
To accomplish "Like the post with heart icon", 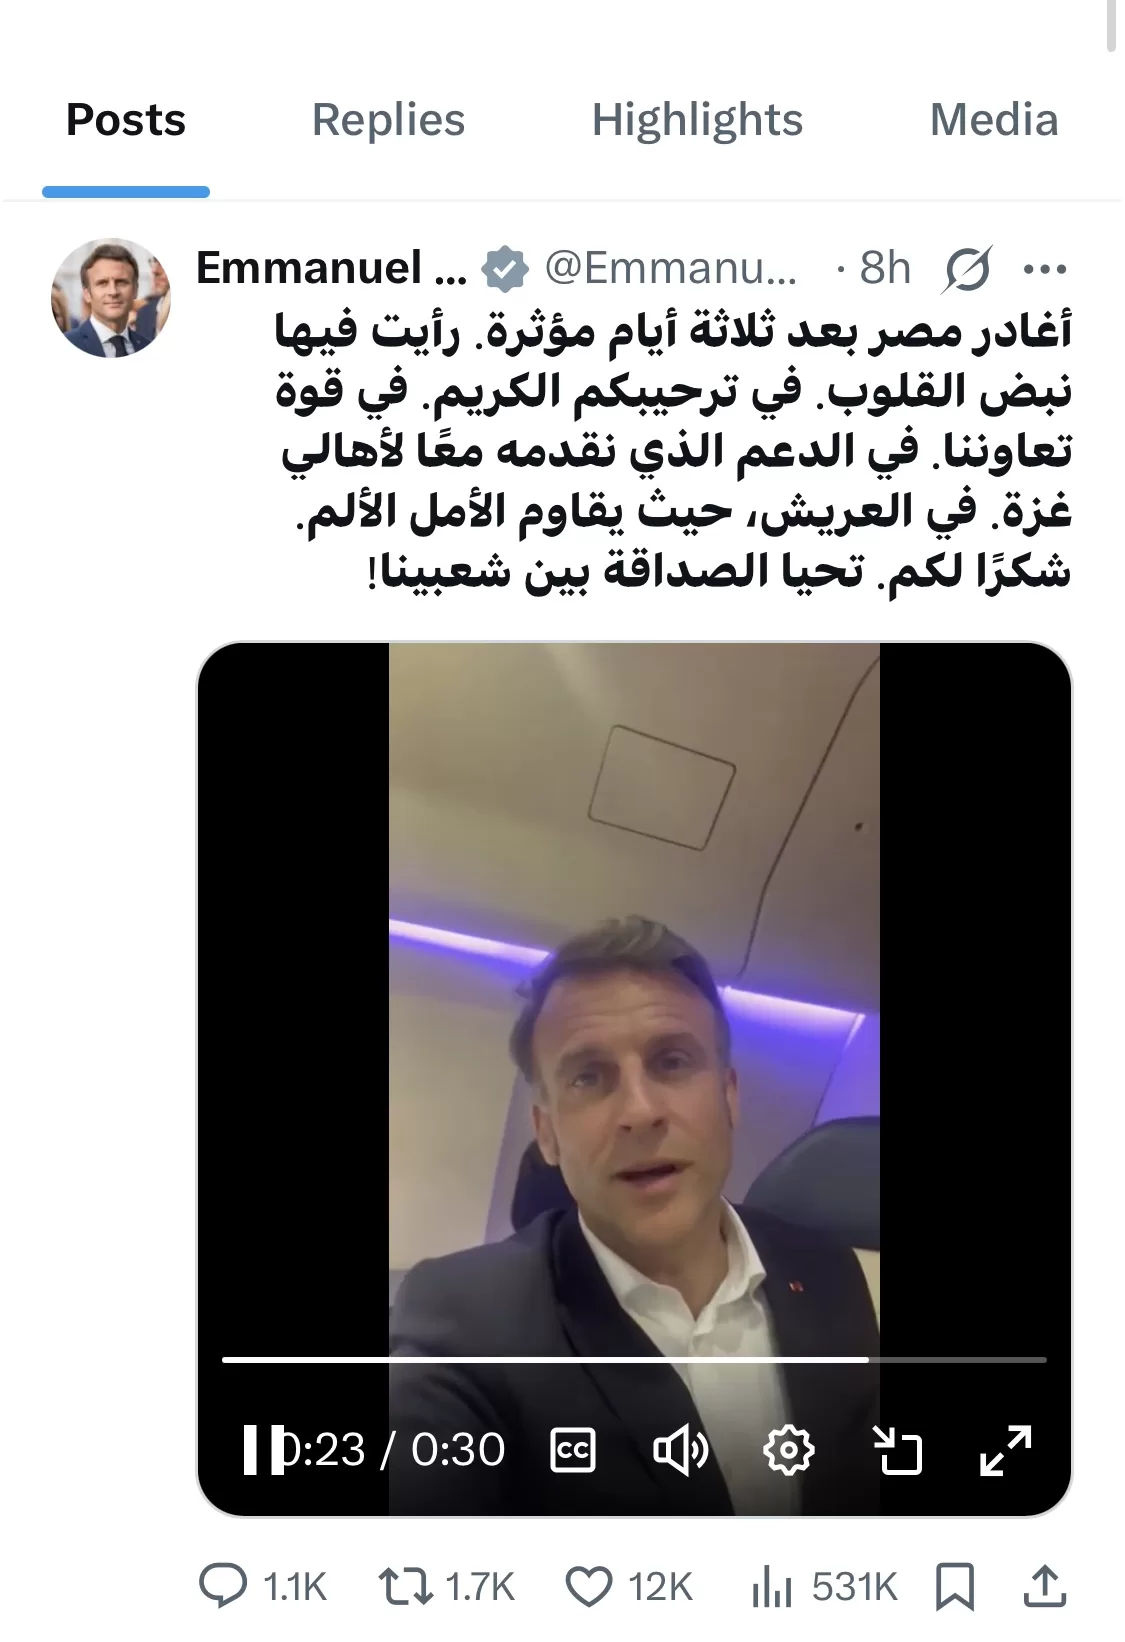I will click(589, 1586).
